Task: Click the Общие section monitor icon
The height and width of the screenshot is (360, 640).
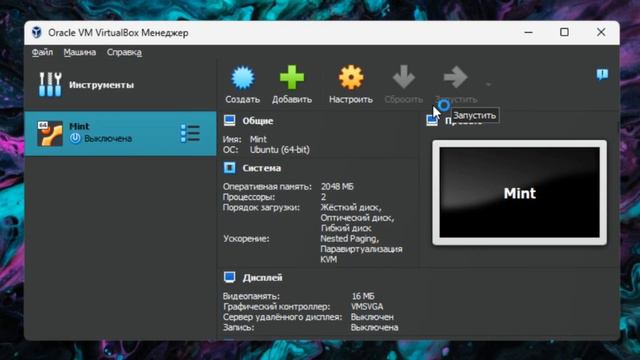Action: click(229, 120)
